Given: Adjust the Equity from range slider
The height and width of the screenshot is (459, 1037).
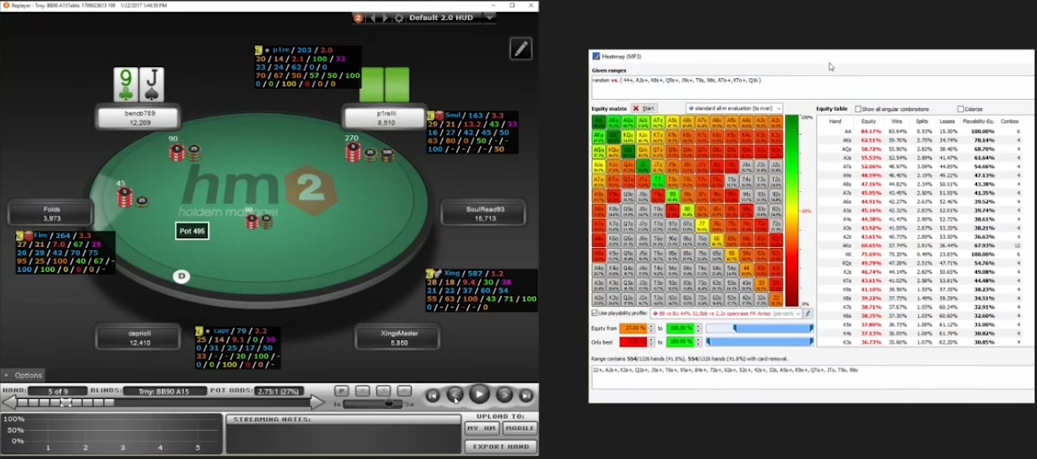Looking at the screenshot, I should (x=759, y=328).
